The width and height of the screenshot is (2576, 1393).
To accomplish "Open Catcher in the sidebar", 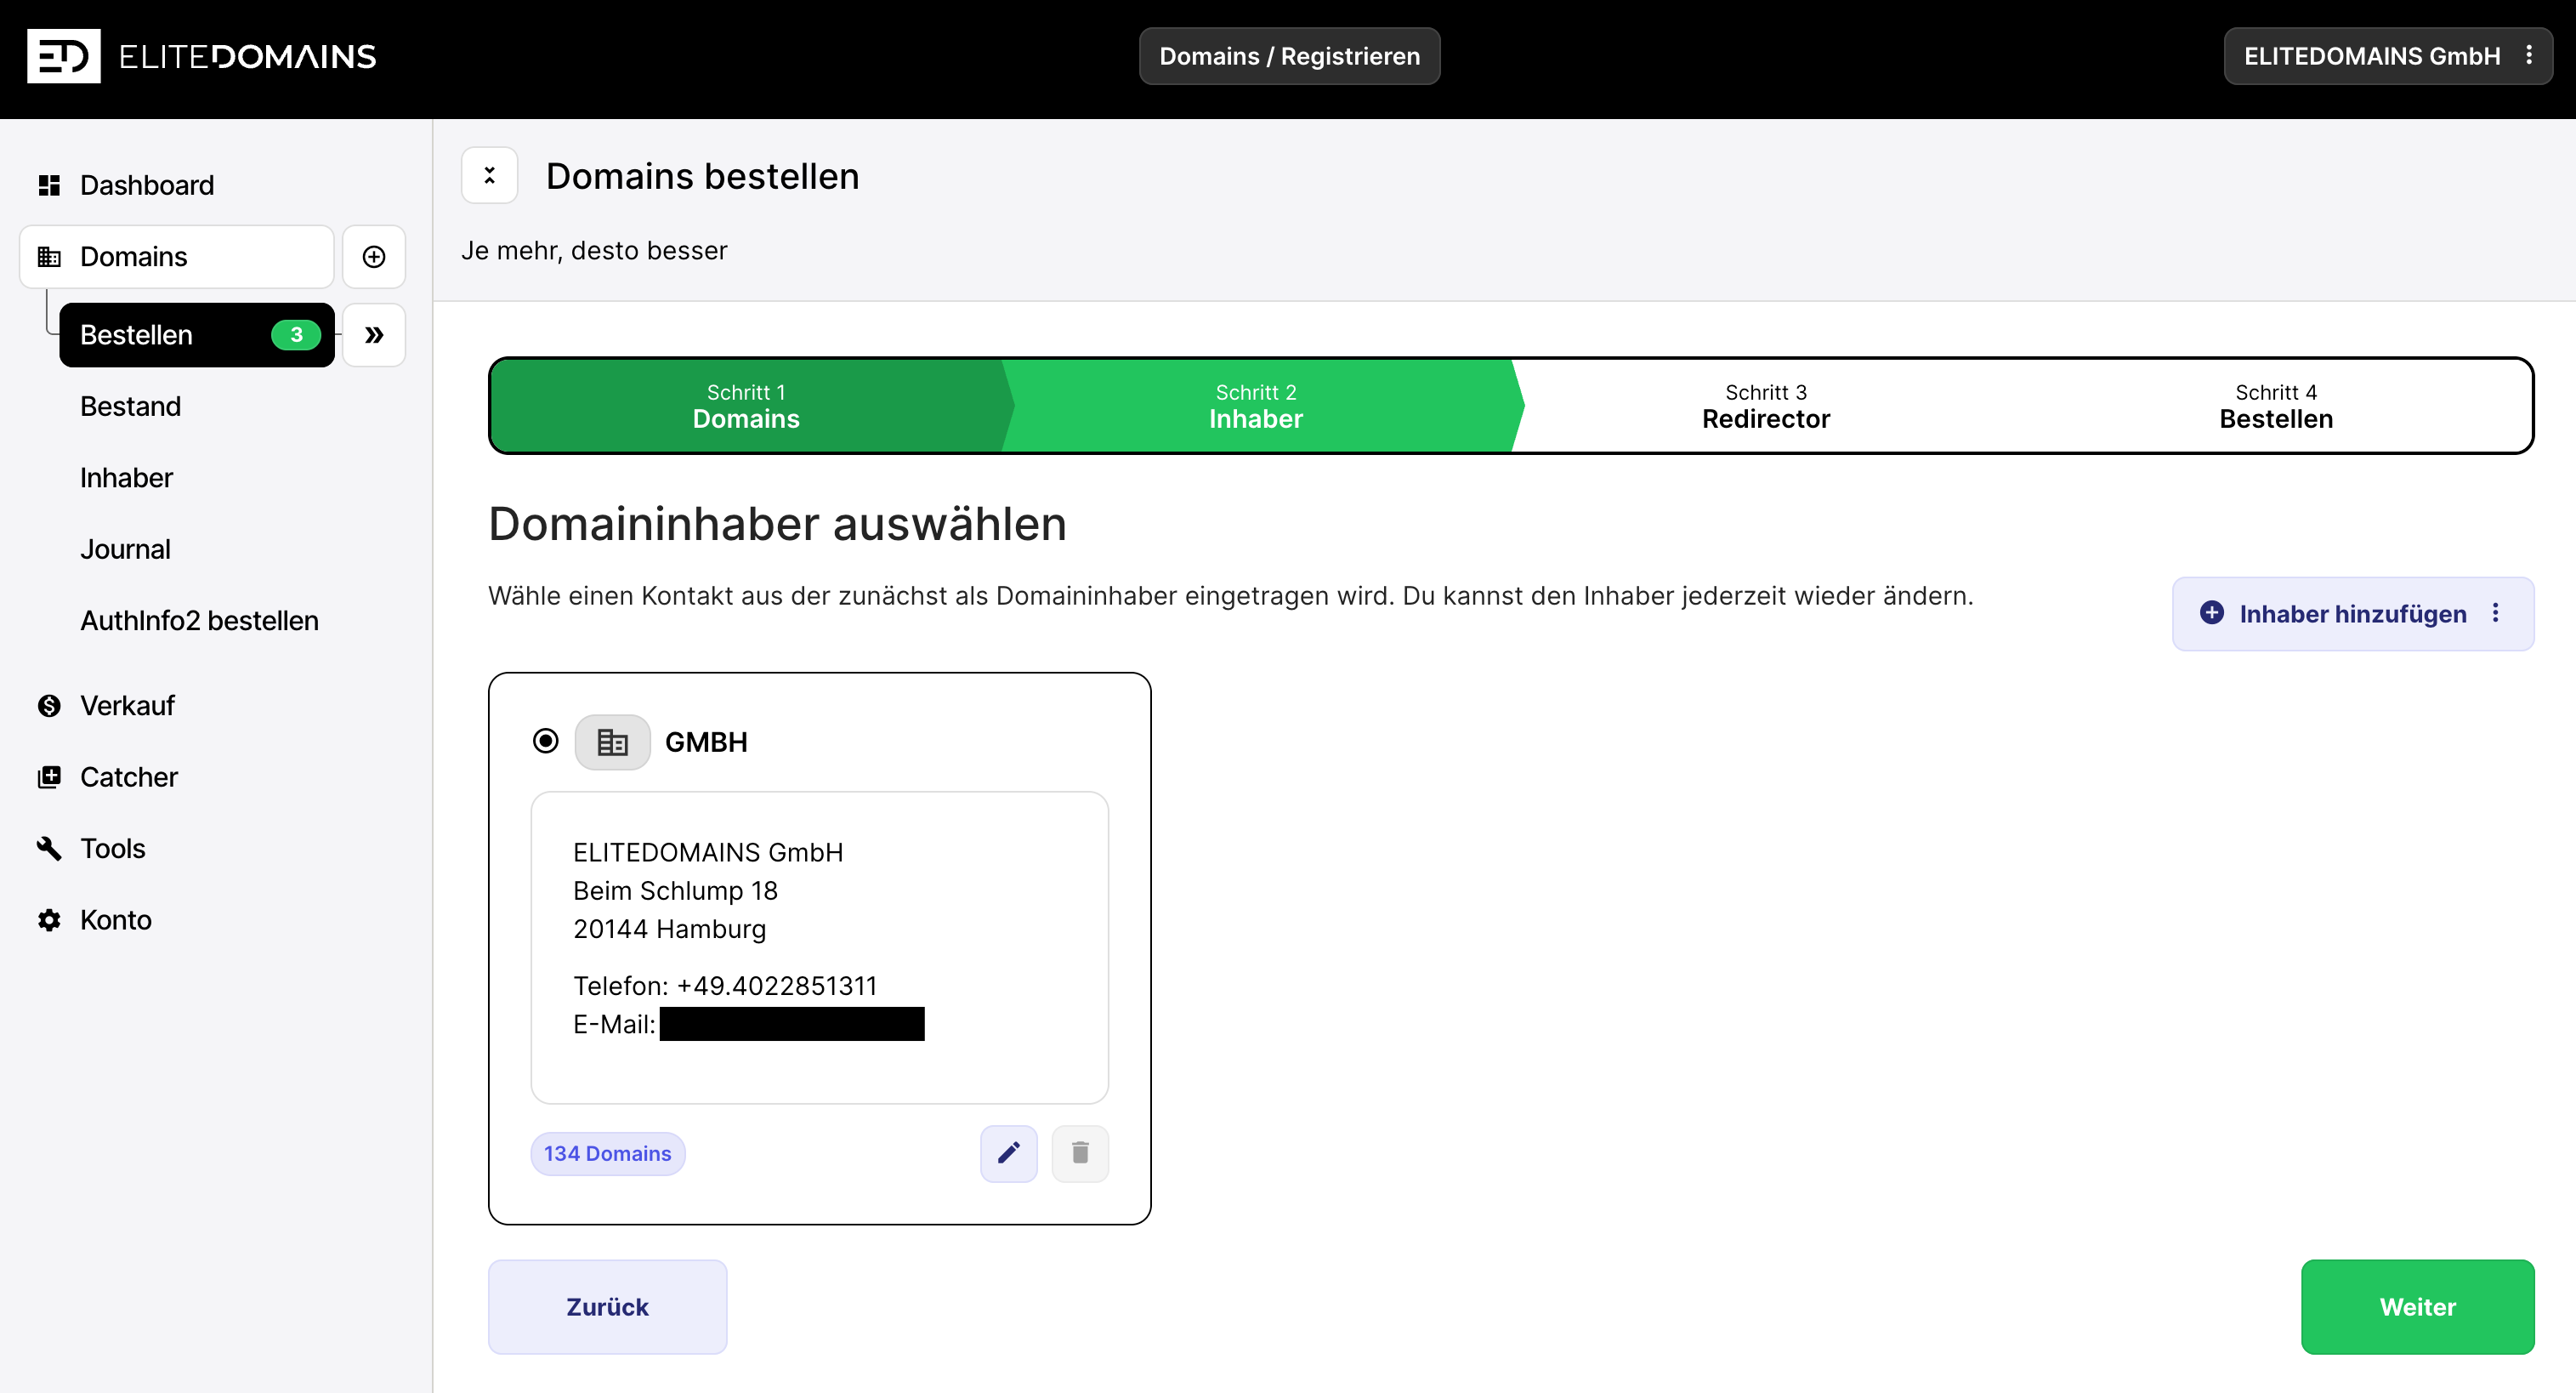I will 128,777.
